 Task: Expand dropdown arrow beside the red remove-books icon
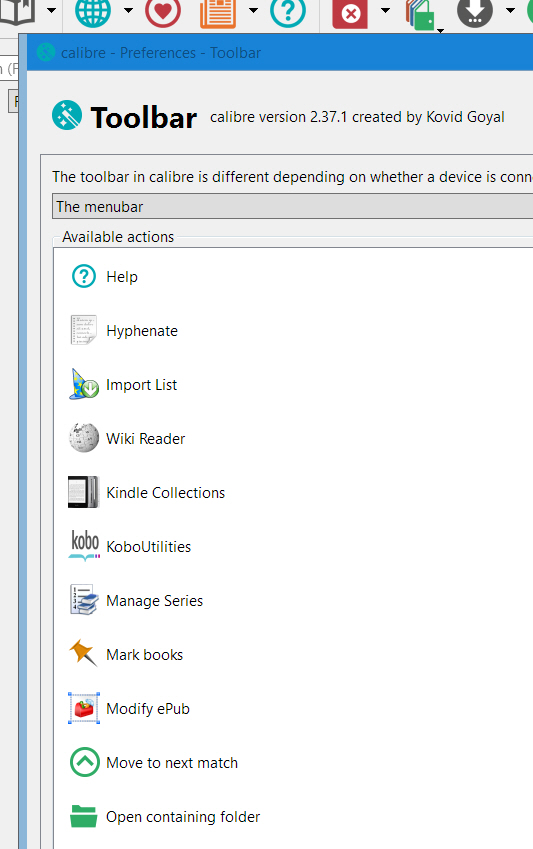point(385,10)
